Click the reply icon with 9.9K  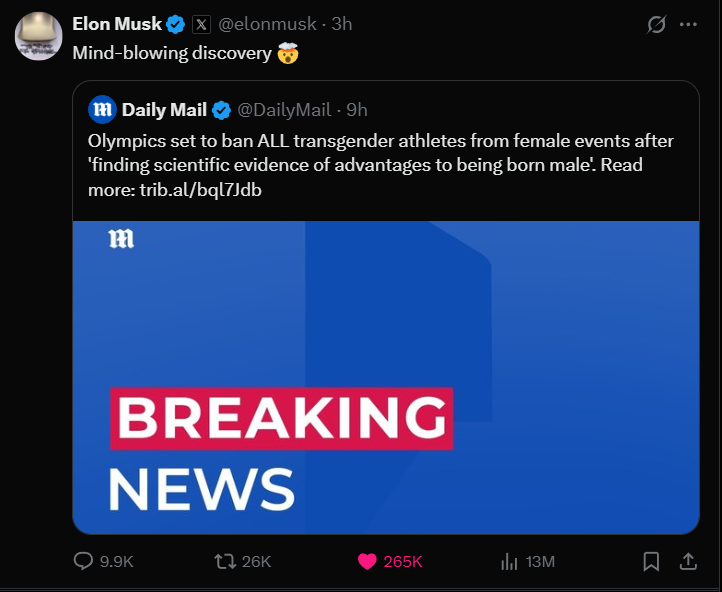pyautogui.click(x=84, y=562)
